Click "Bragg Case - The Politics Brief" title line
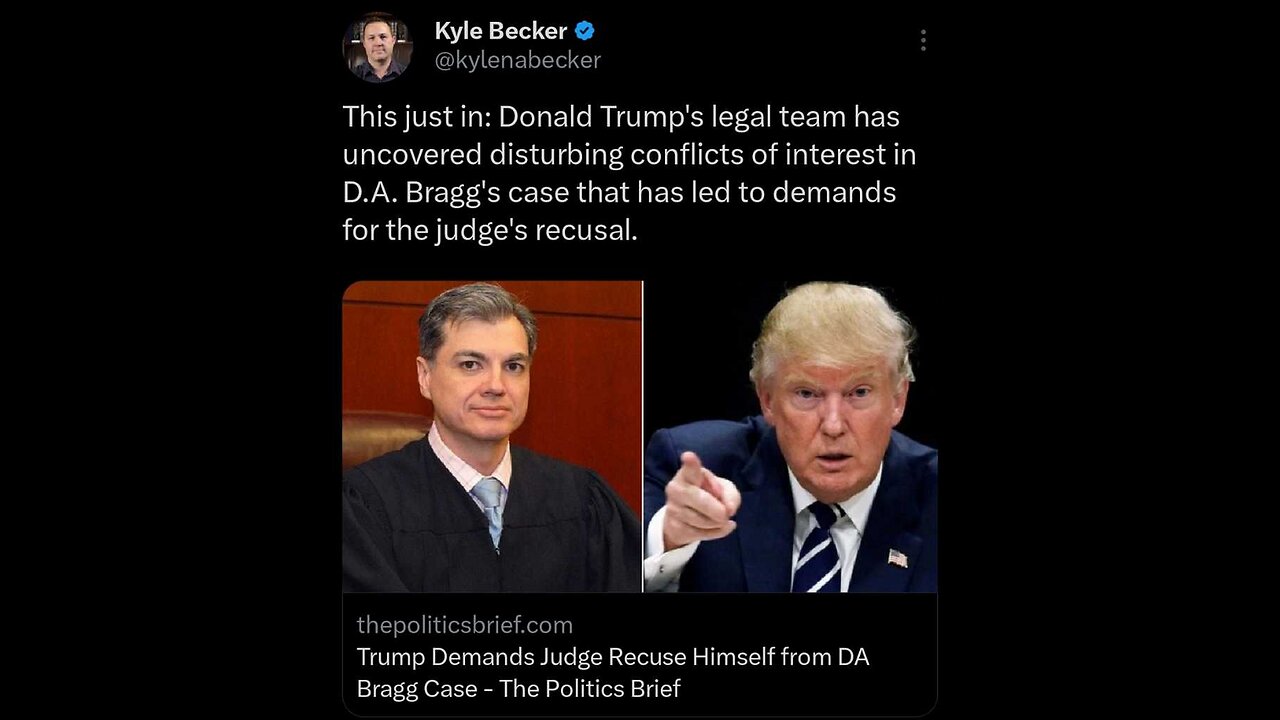This screenshot has height=720, width=1280. click(518, 689)
